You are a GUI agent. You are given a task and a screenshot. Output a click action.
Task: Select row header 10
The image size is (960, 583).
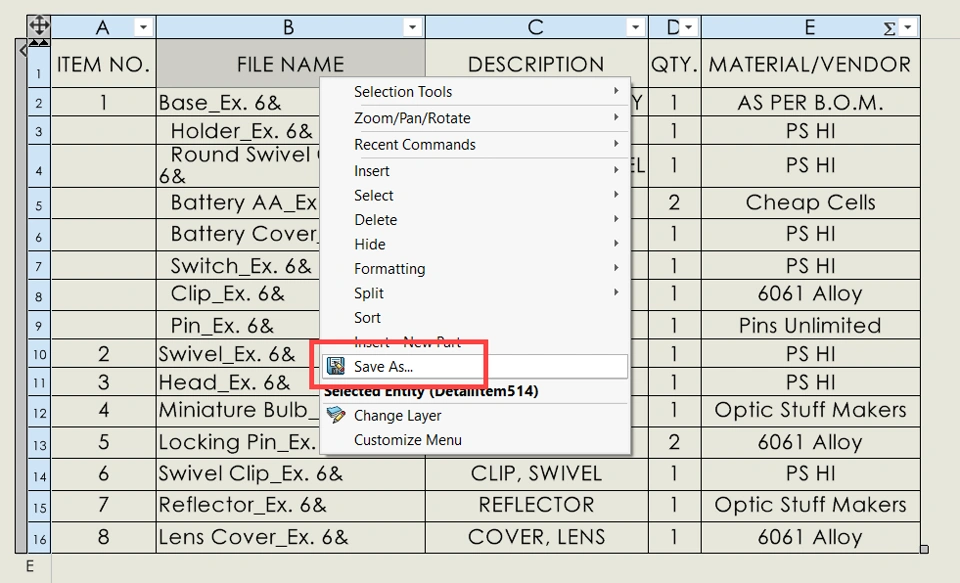39,354
